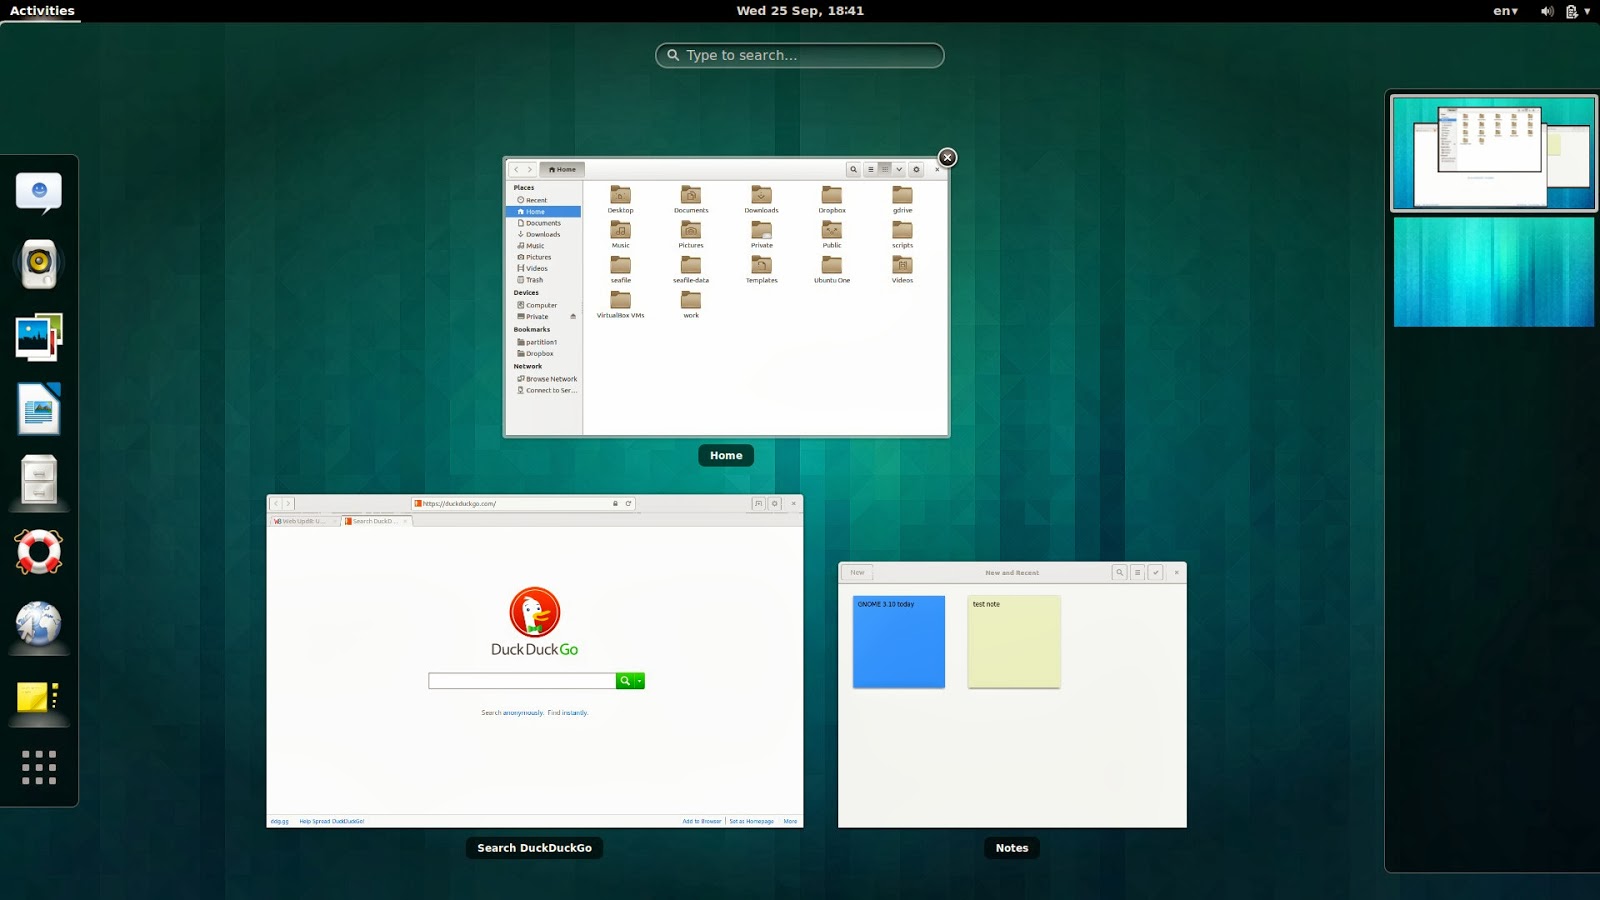Image resolution: width=1600 pixels, height=900 pixels.
Task: Open the Help lifesaver icon in the dock
Action: pyautogui.click(x=38, y=552)
